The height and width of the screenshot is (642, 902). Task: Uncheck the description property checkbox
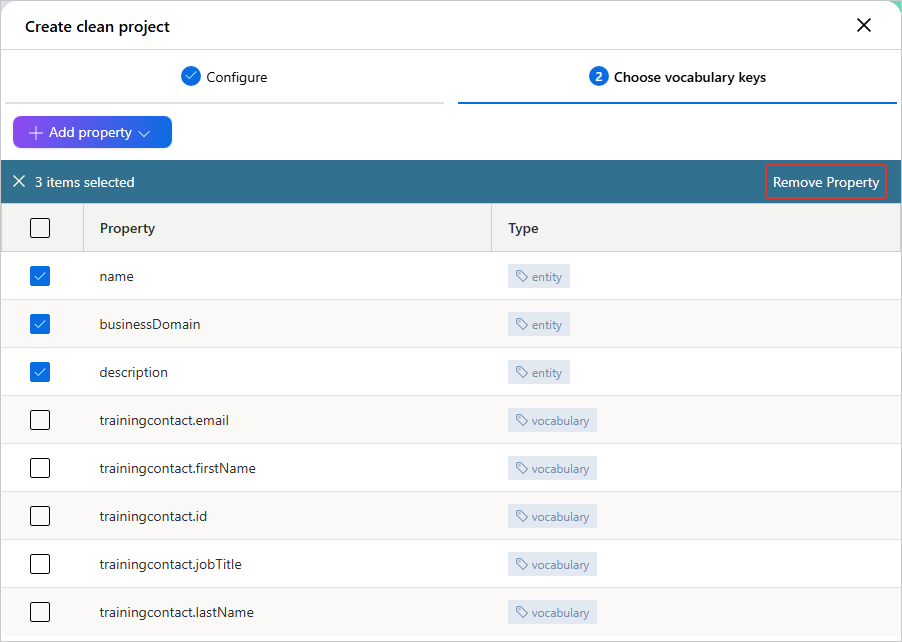point(40,372)
